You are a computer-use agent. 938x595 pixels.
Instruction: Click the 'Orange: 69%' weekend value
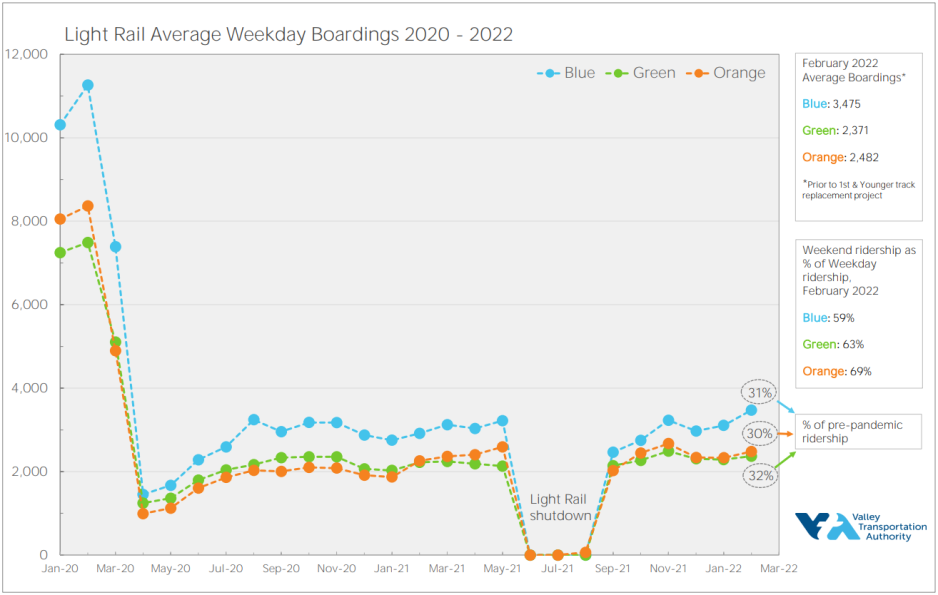pos(837,371)
